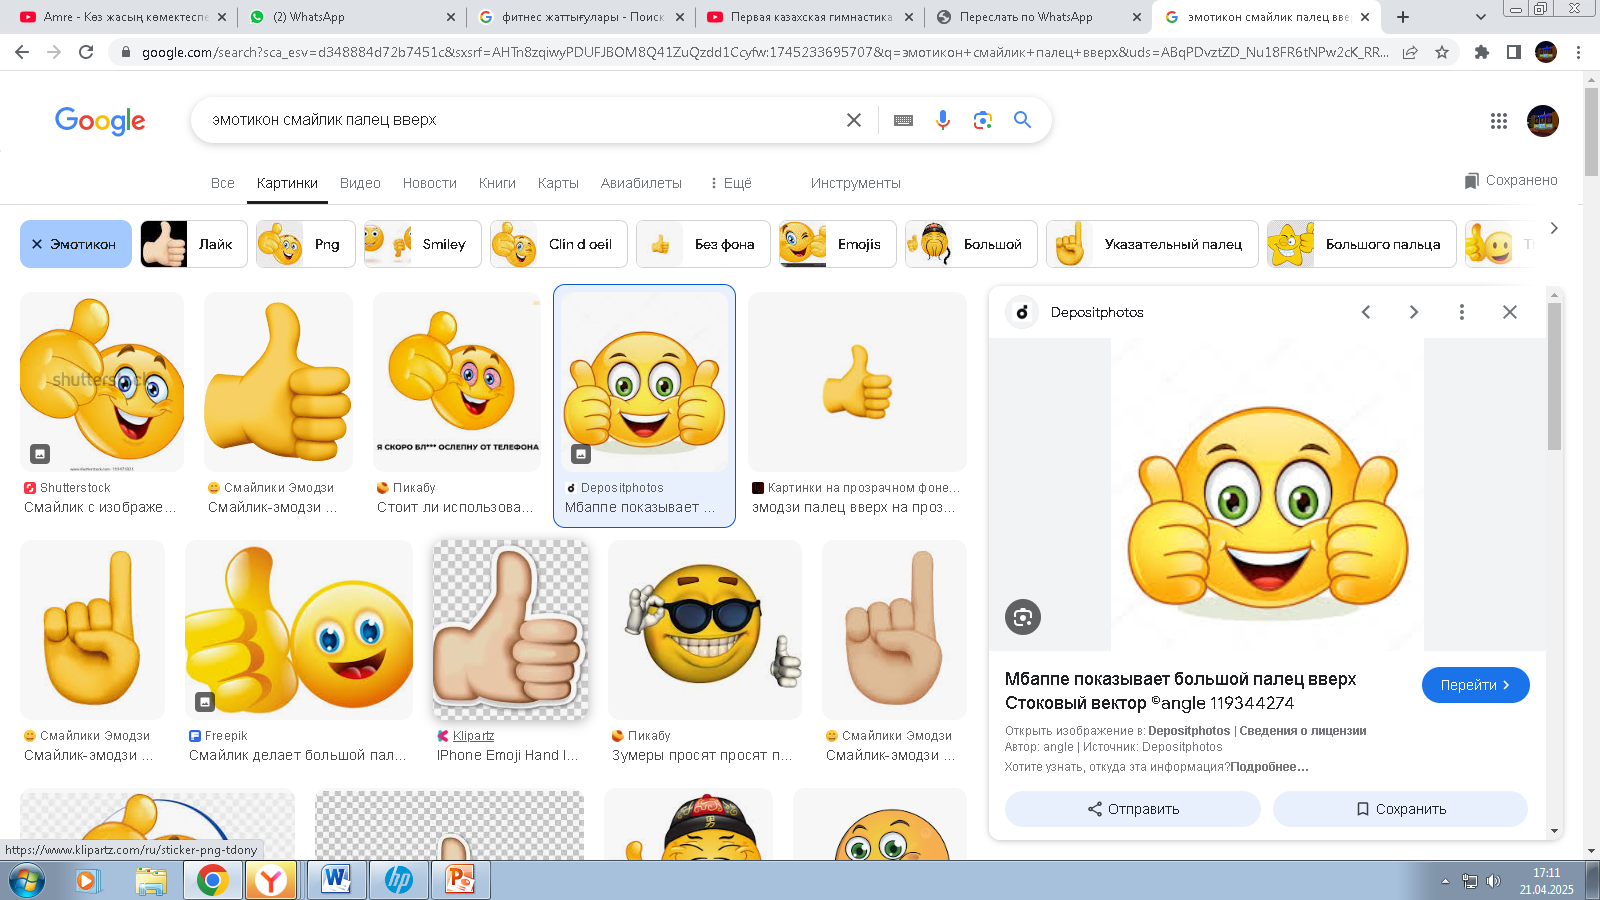1600x900 pixels.
Task: Clear the search query with the X
Action: click(854, 120)
